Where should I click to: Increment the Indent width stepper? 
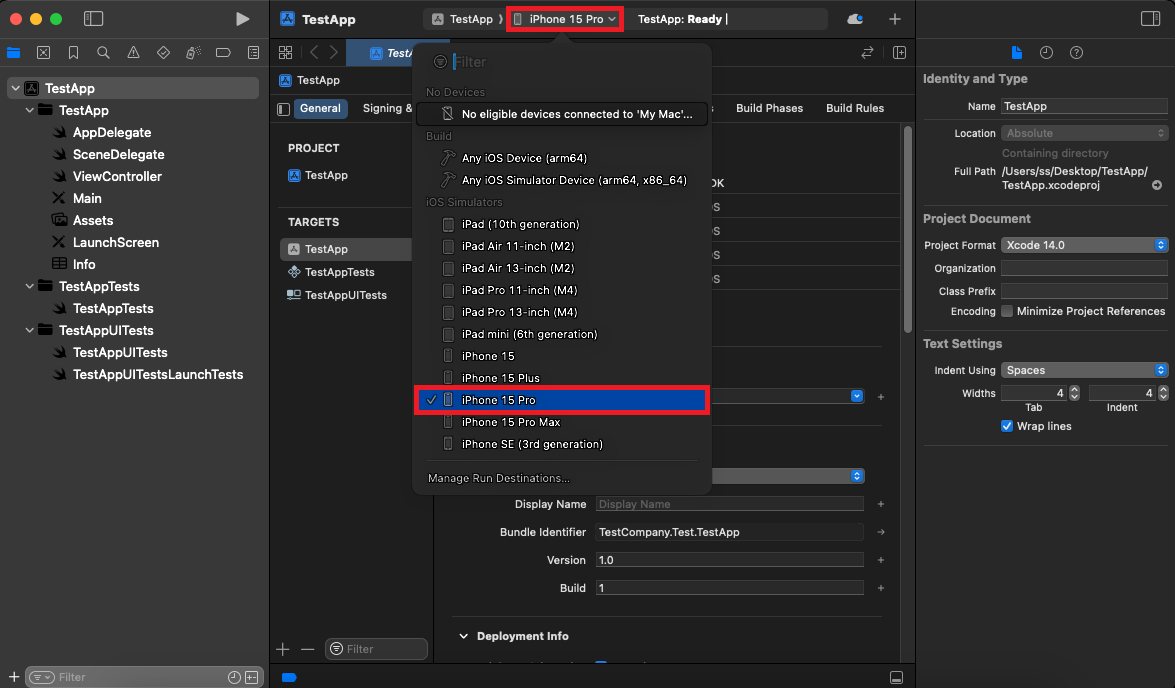tap(1163, 389)
